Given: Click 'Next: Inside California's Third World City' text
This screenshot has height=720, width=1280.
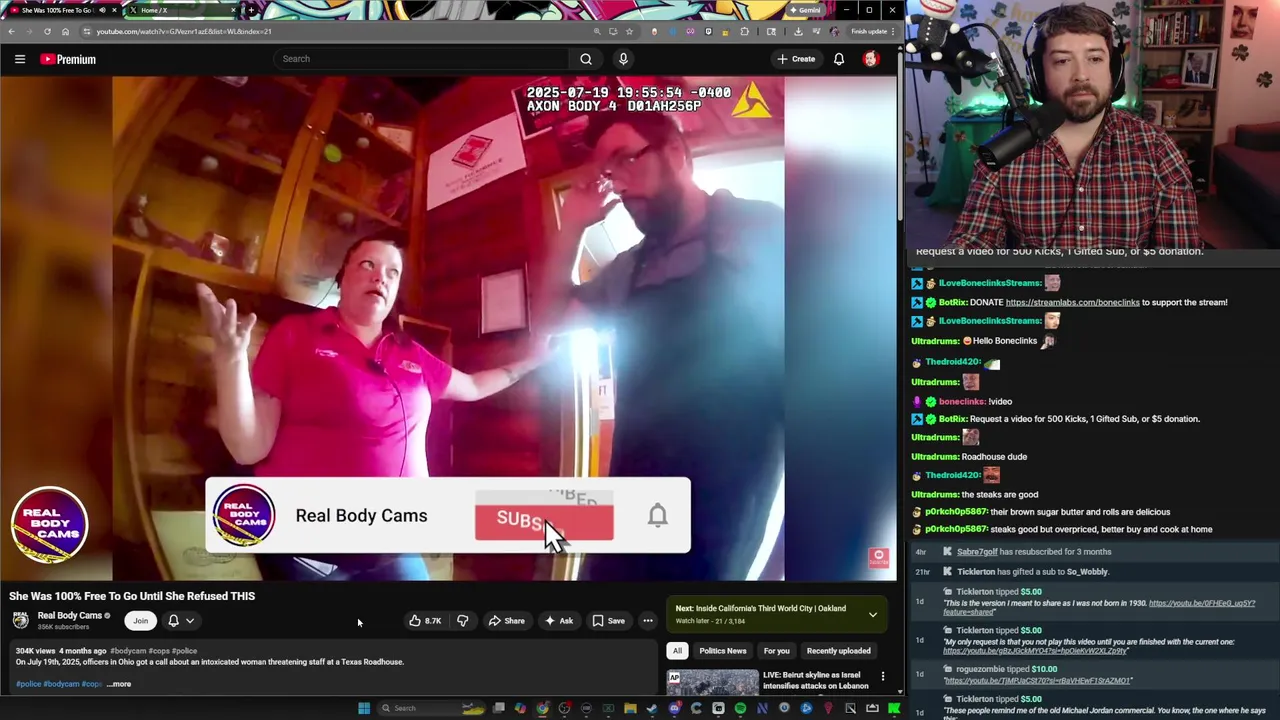Looking at the screenshot, I should (760, 608).
